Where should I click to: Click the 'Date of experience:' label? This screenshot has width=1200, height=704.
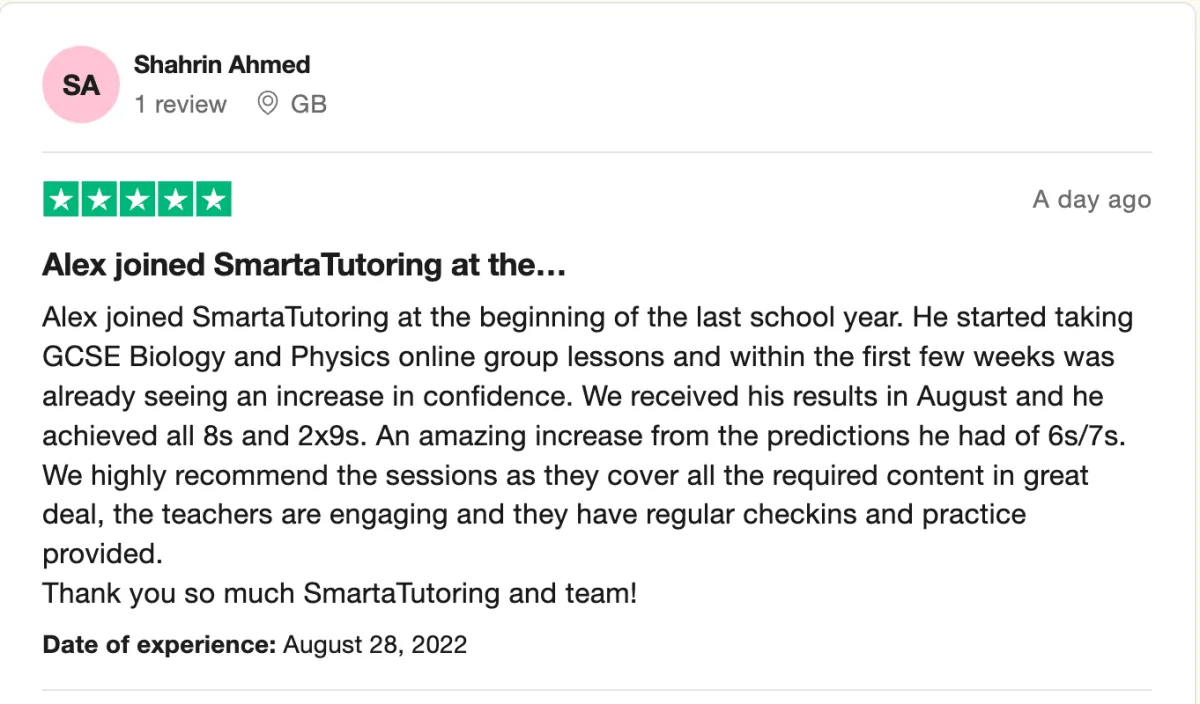158,644
